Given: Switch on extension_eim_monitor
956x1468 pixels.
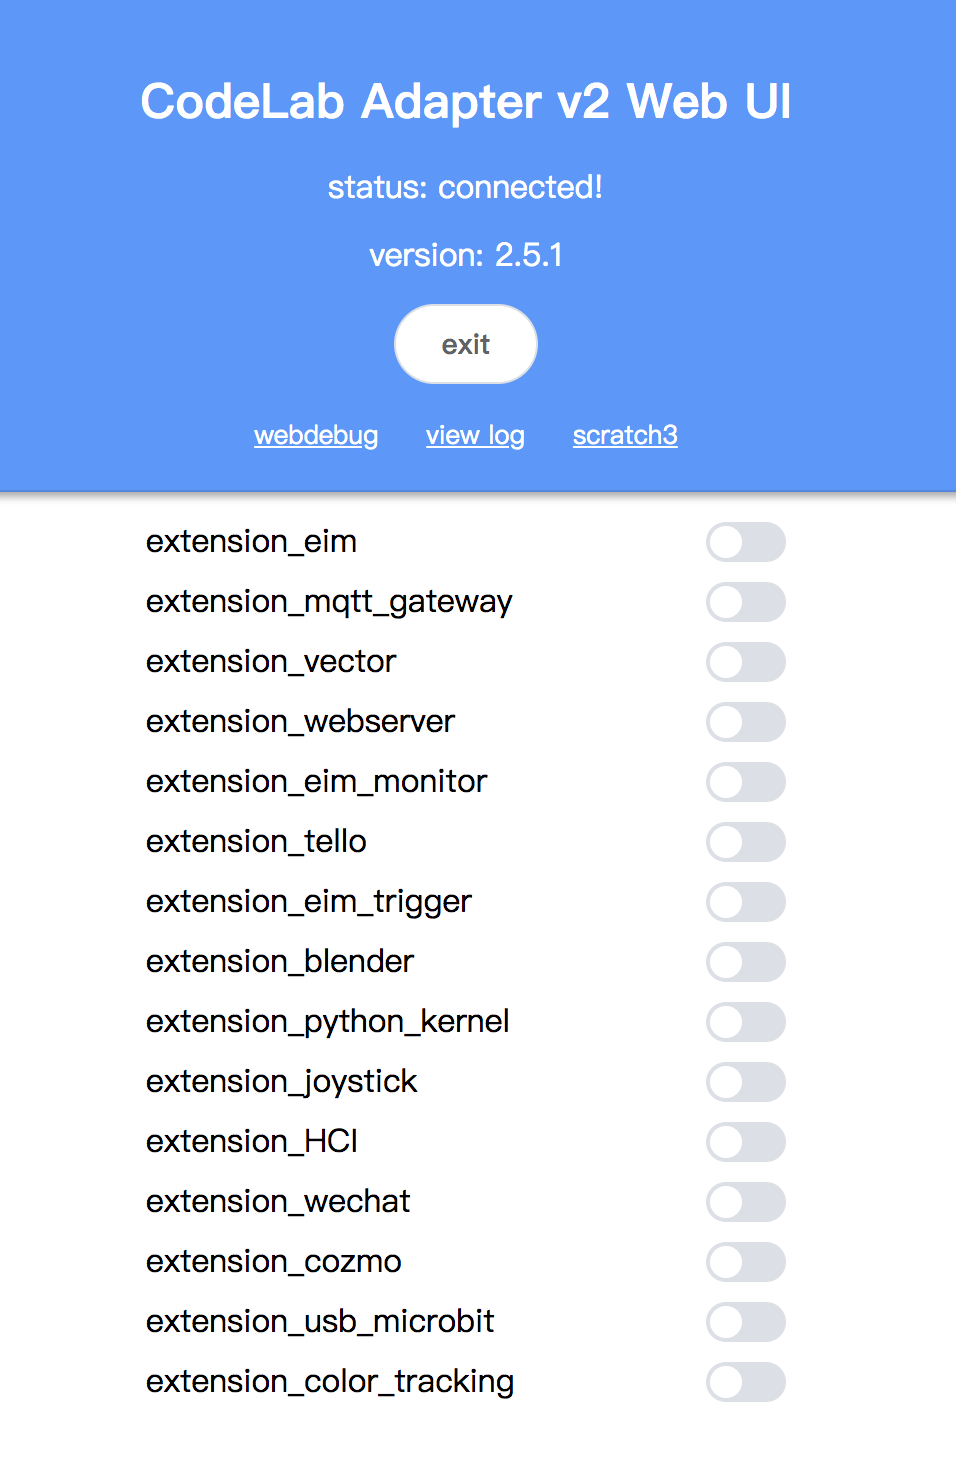Looking at the screenshot, I should pyautogui.click(x=745, y=782).
